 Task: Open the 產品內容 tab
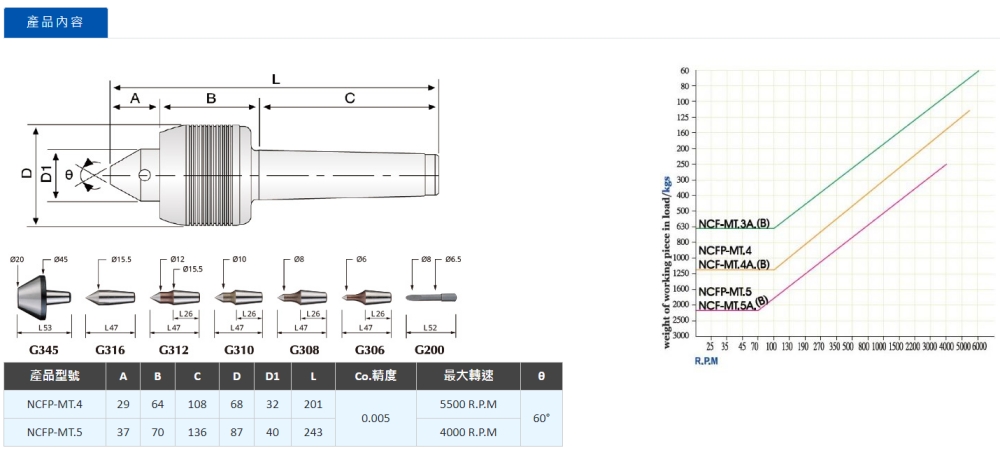pyautogui.click(x=56, y=22)
